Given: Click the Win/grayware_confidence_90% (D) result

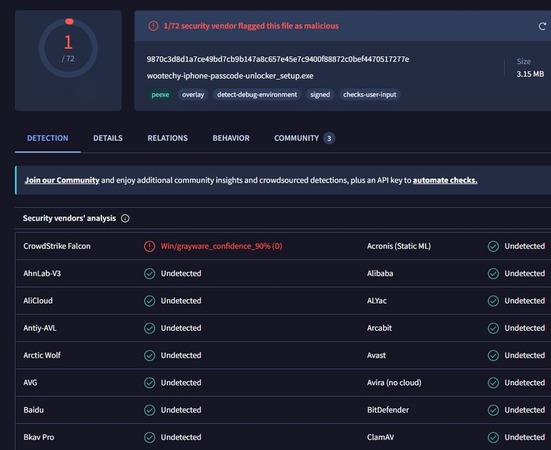Looking at the screenshot, I should click(221, 246).
